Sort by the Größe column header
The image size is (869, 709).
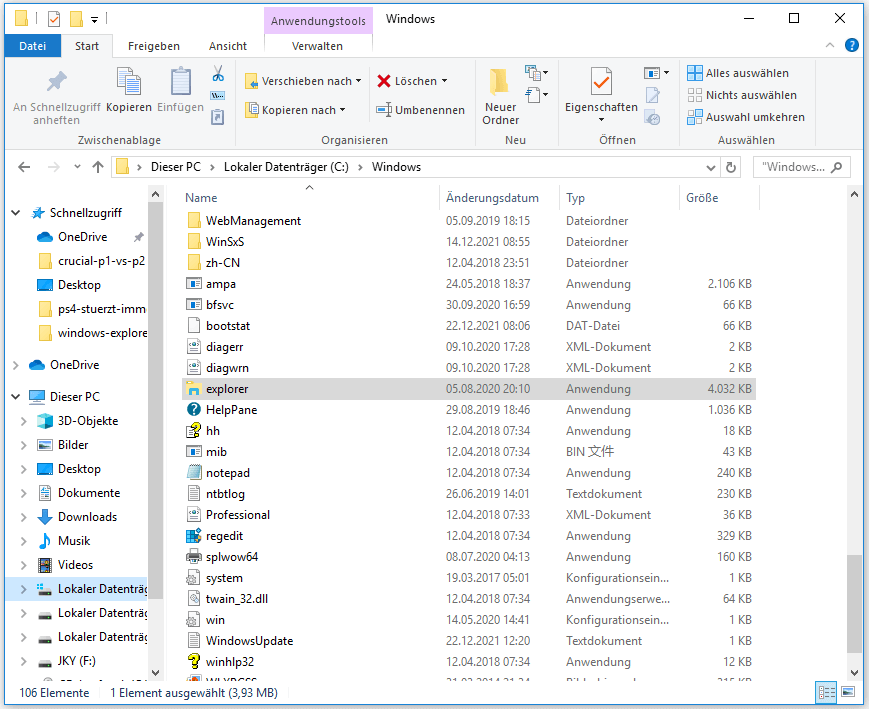702,198
